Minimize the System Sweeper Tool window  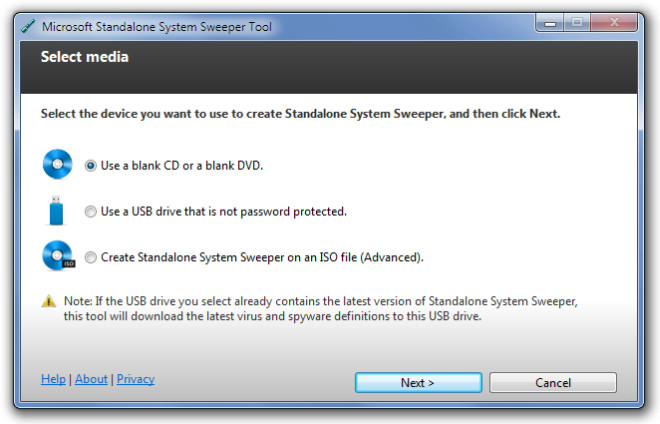[x=550, y=23]
